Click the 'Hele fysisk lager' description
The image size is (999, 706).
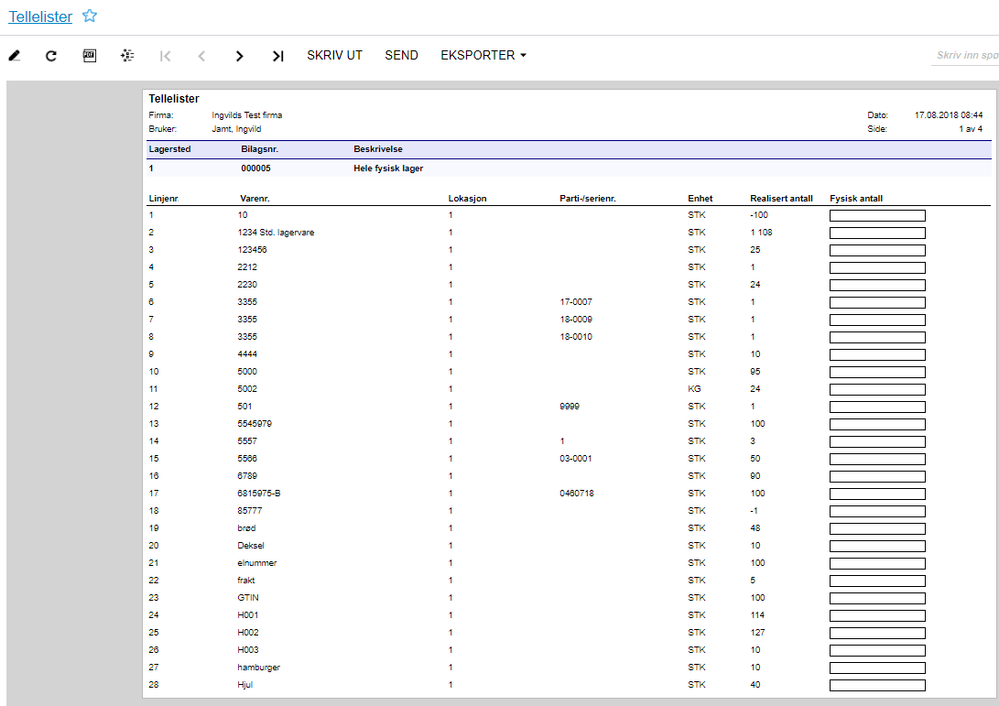pyautogui.click(x=388, y=168)
